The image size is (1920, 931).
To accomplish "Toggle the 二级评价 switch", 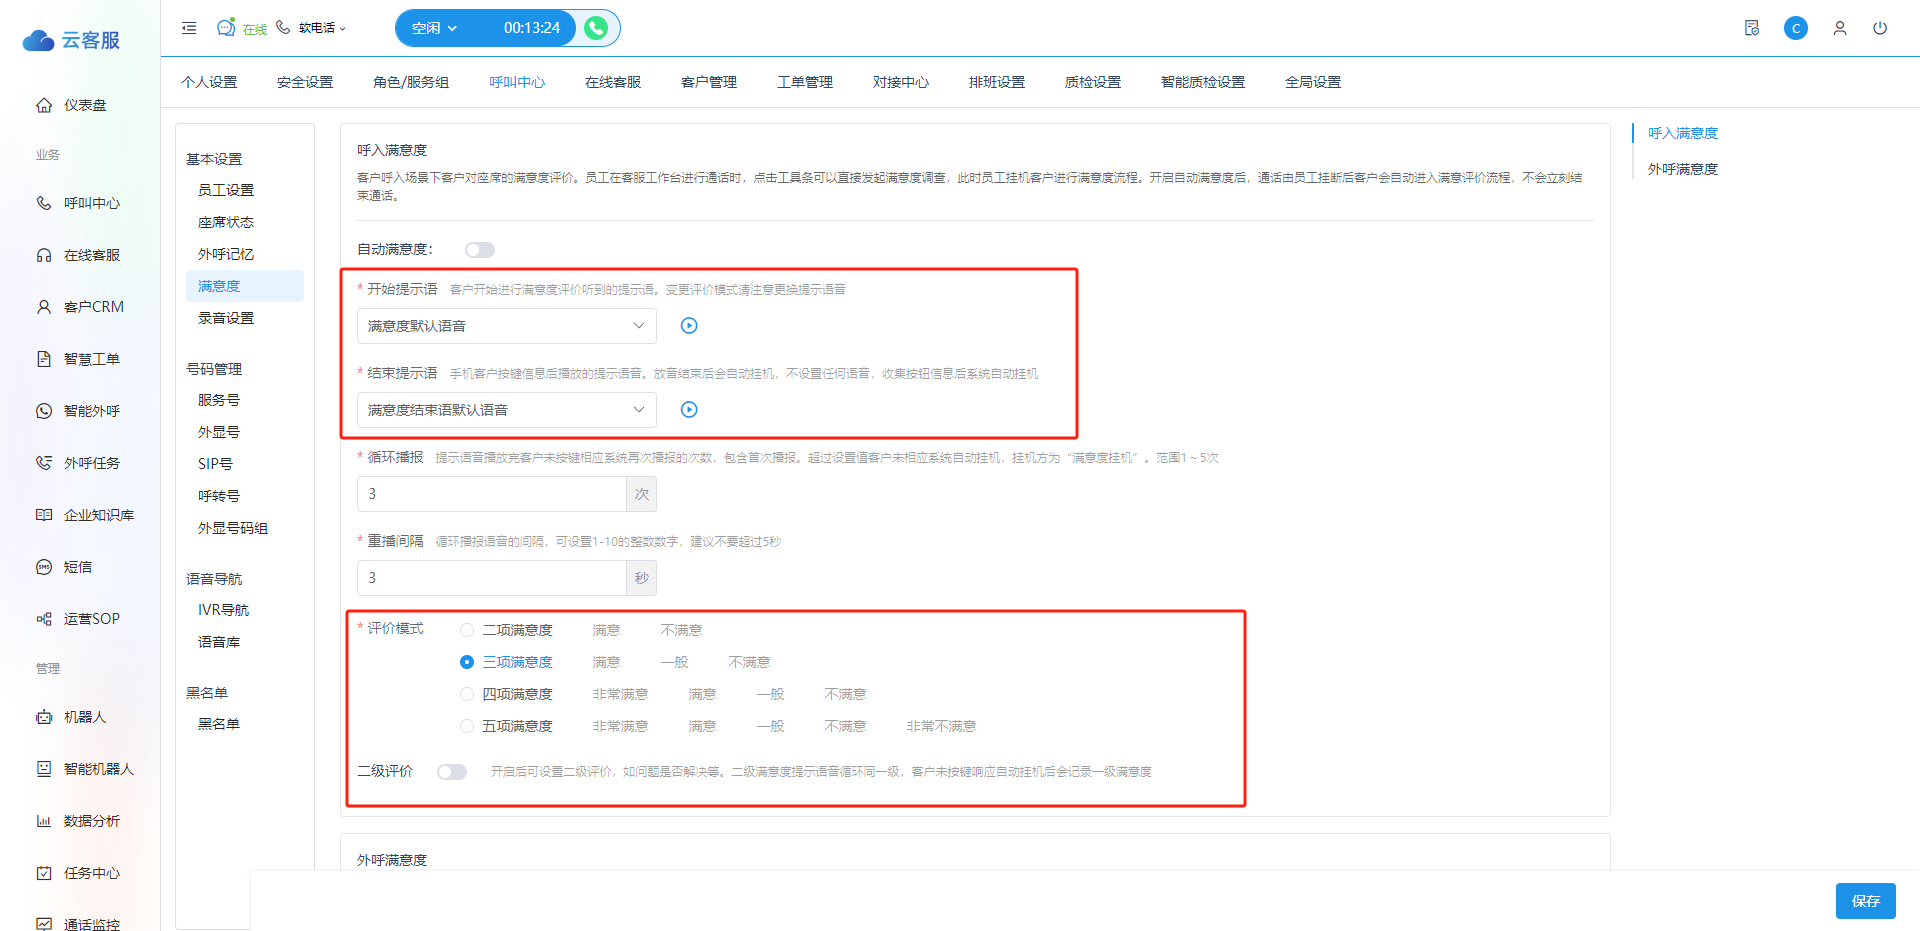I will [x=452, y=772].
